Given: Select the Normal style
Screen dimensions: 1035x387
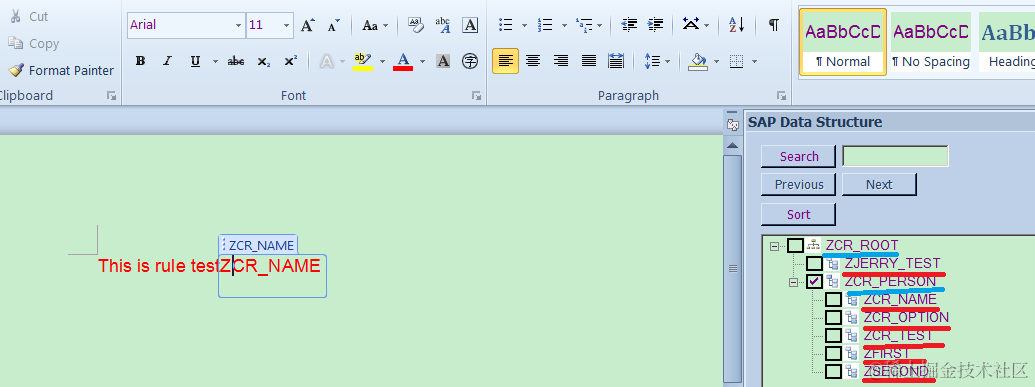Looking at the screenshot, I should click(x=843, y=42).
